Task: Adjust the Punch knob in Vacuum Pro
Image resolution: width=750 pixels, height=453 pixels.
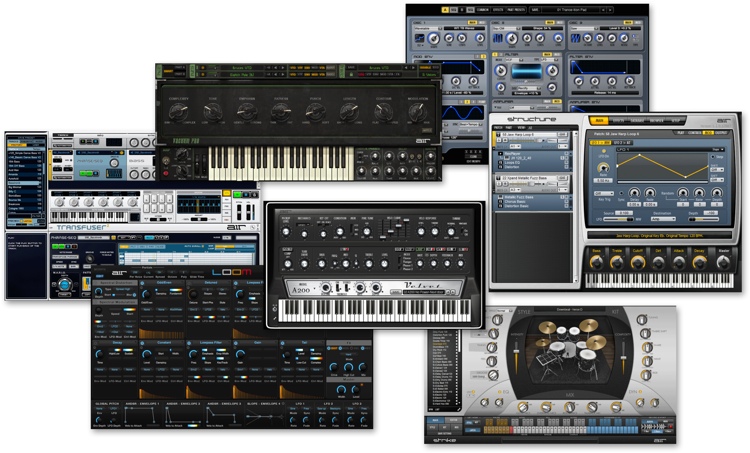Action: 315,113
